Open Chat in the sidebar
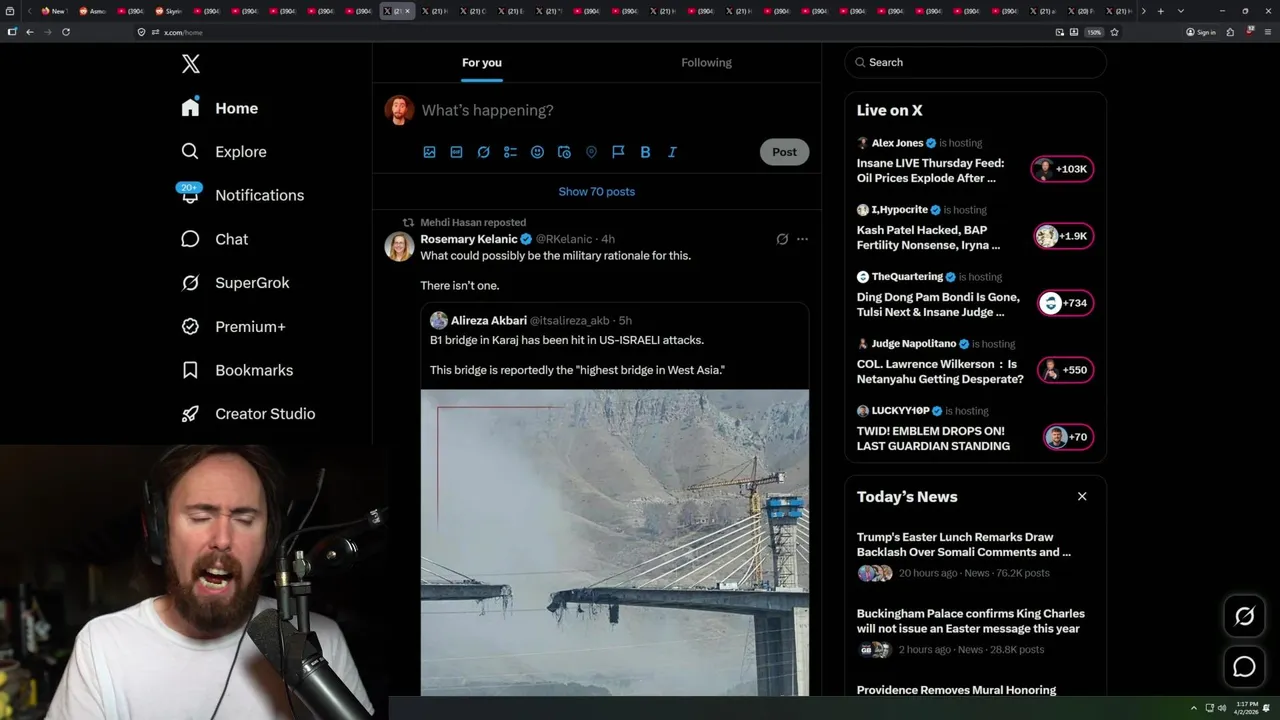Screen dimensions: 1280x720 (214, 239)
